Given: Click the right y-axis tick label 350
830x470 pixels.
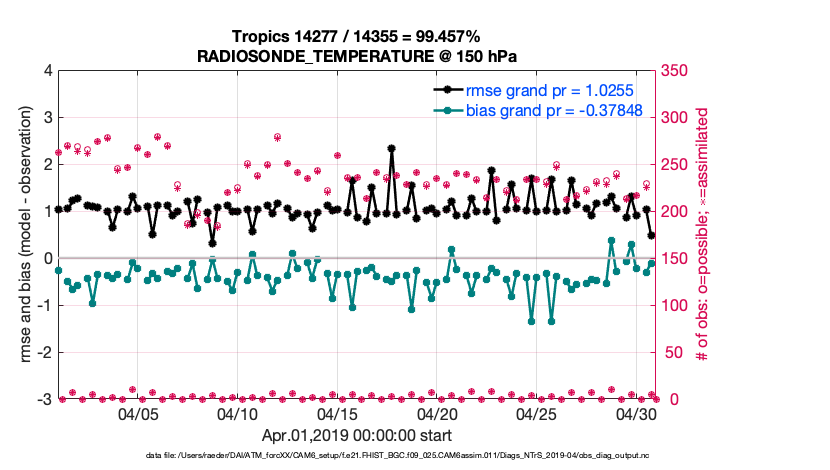Looking at the screenshot, I should coord(675,71).
